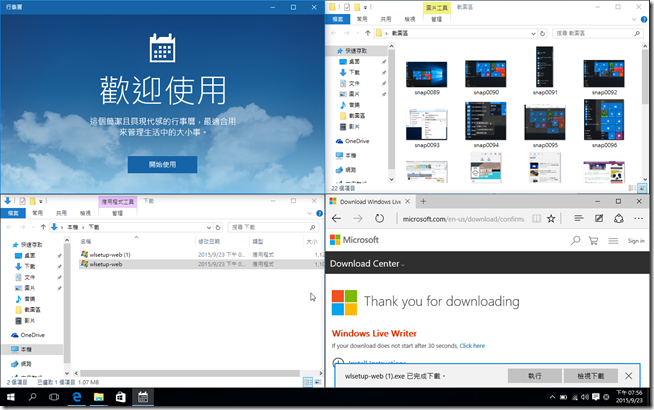Open new tab with plus icon in Edge
This screenshot has width=654, height=410.
point(423,201)
